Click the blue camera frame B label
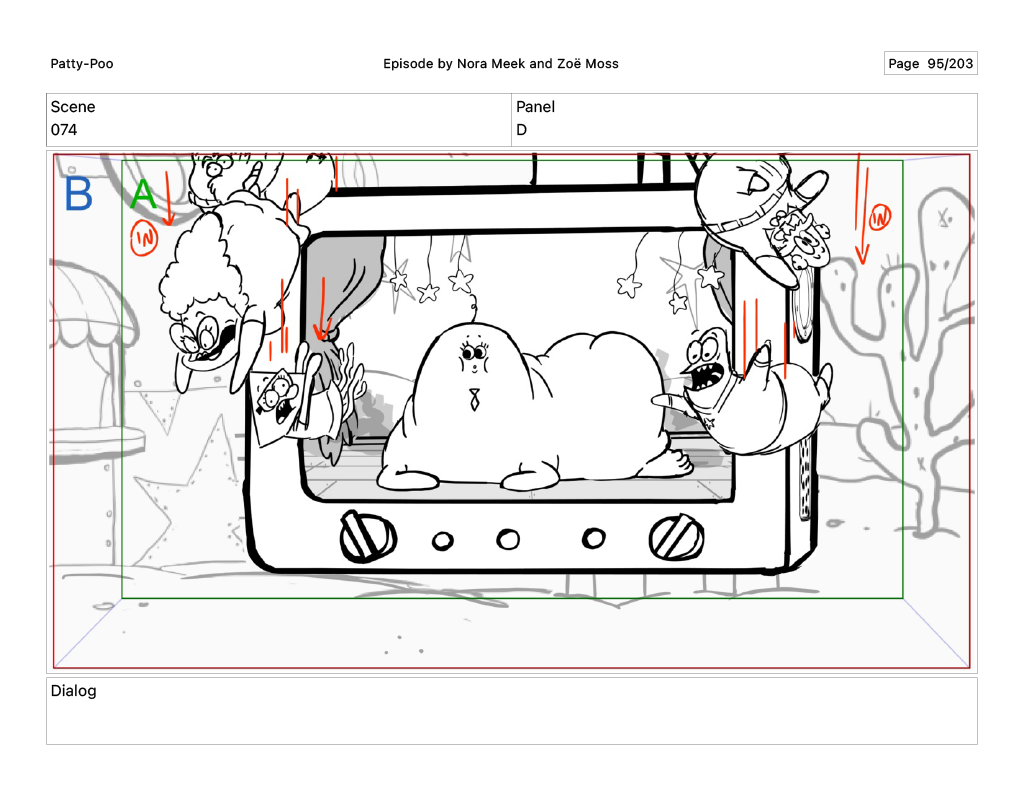This screenshot has width=1024, height=791. [x=78, y=195]
